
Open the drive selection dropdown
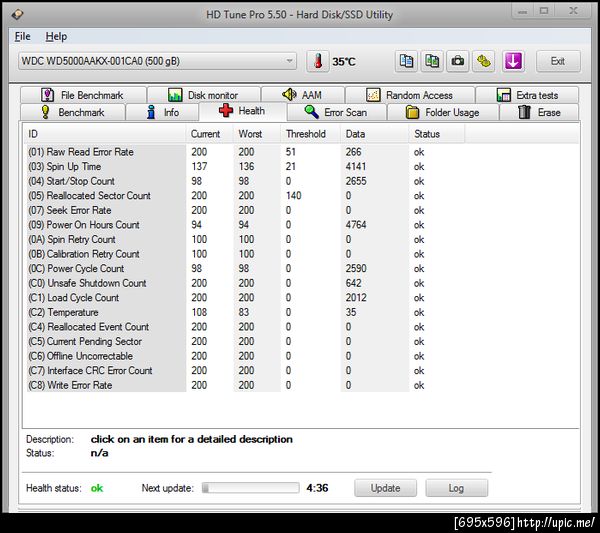pos(157,61)
